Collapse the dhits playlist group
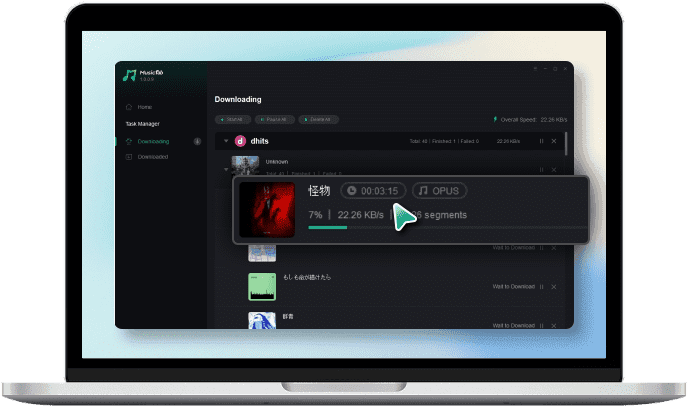This screenshot has width=688, height=410. (226, 141)
